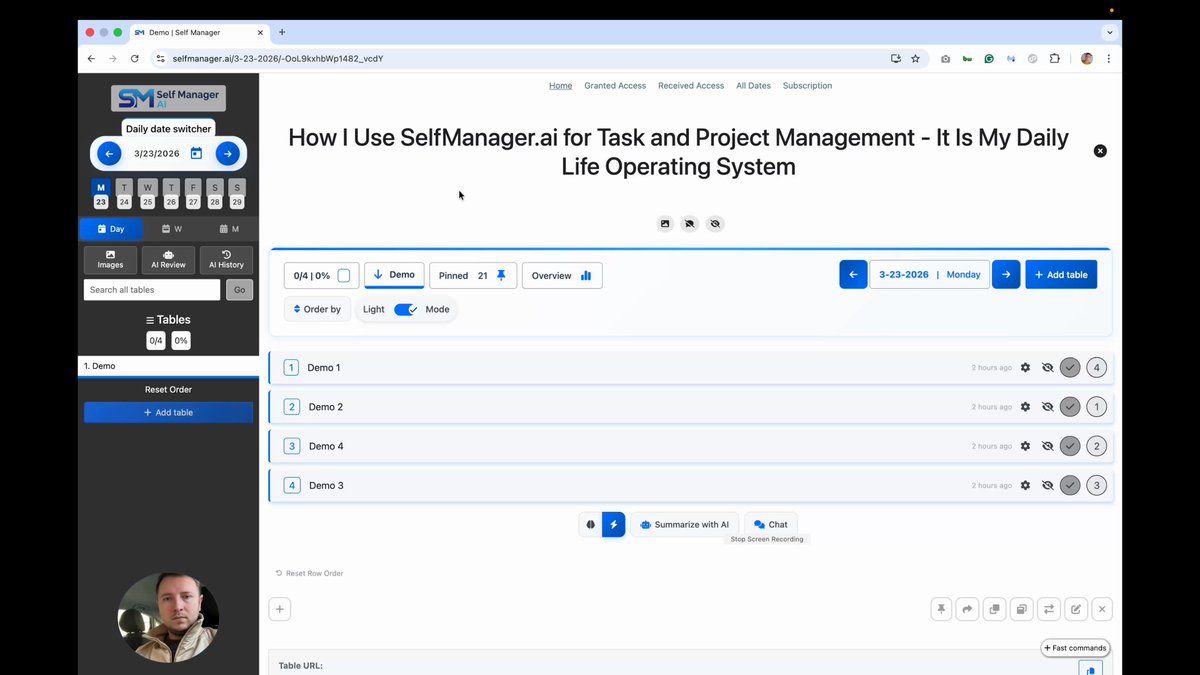The height and width of the screenshot is (675, 1200).
Task: Open the AI Review panel
Action: tap(168, 260)
